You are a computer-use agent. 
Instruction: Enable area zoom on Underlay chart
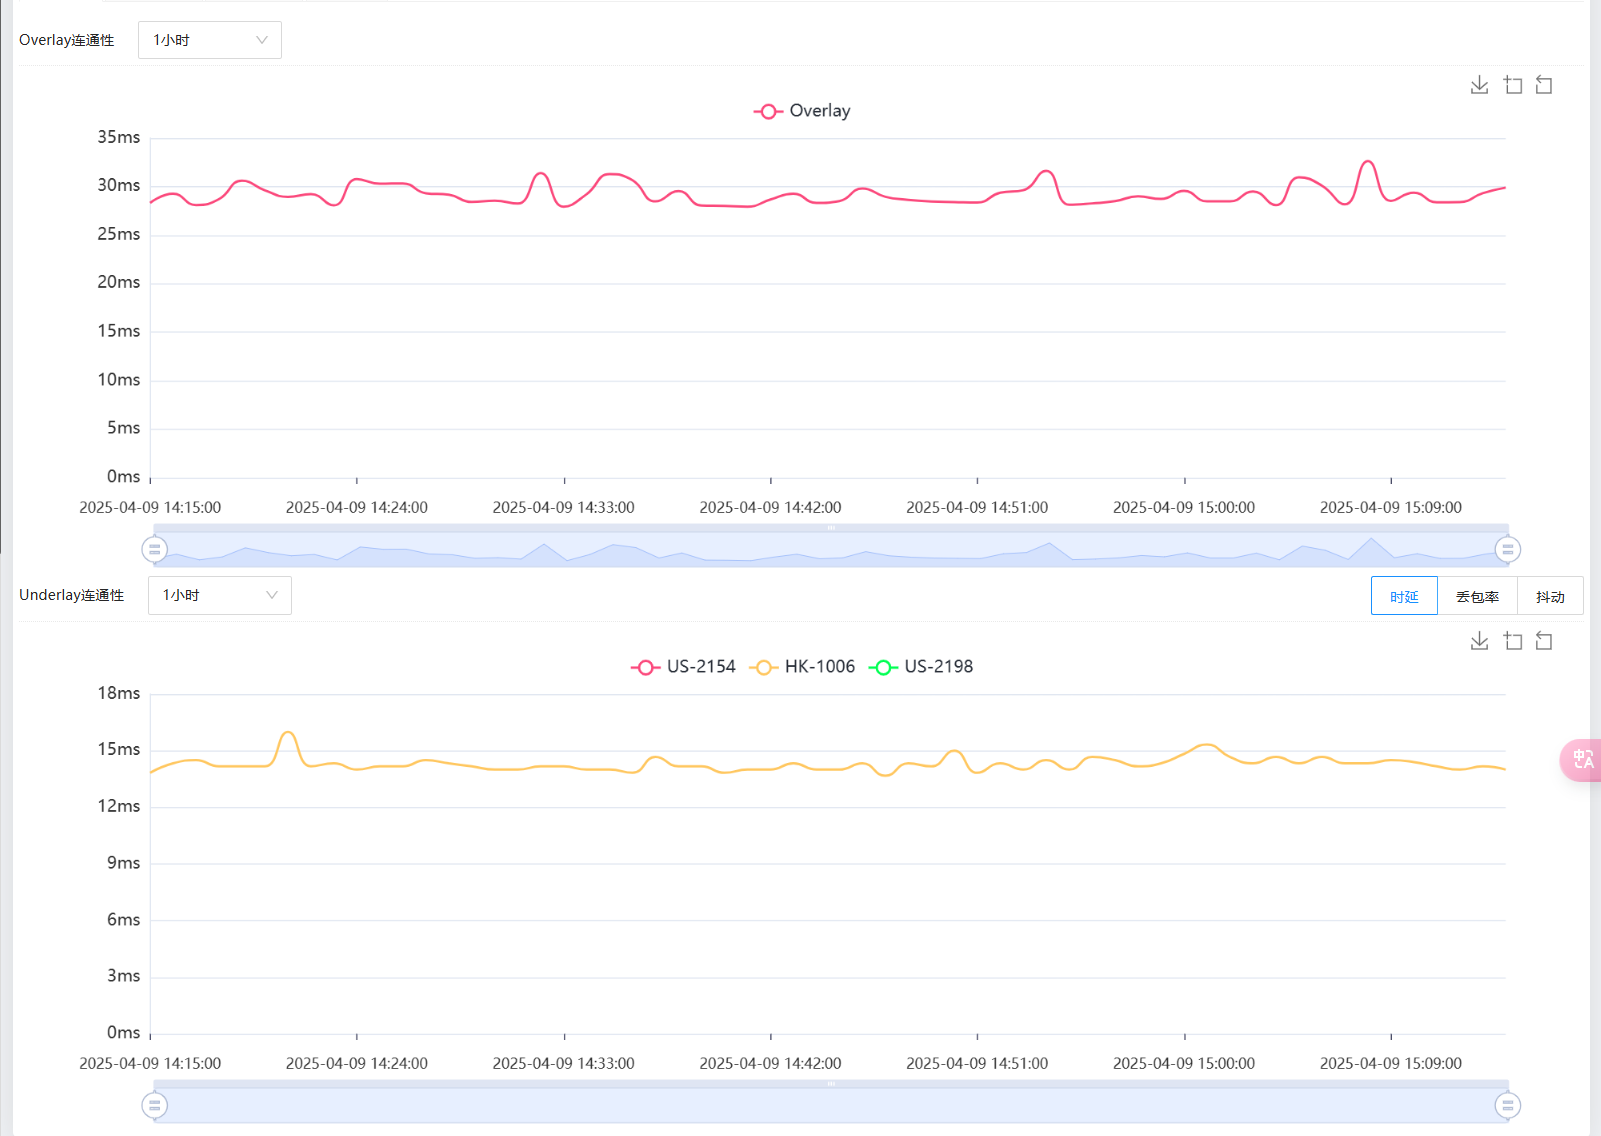click(1513, 641)
